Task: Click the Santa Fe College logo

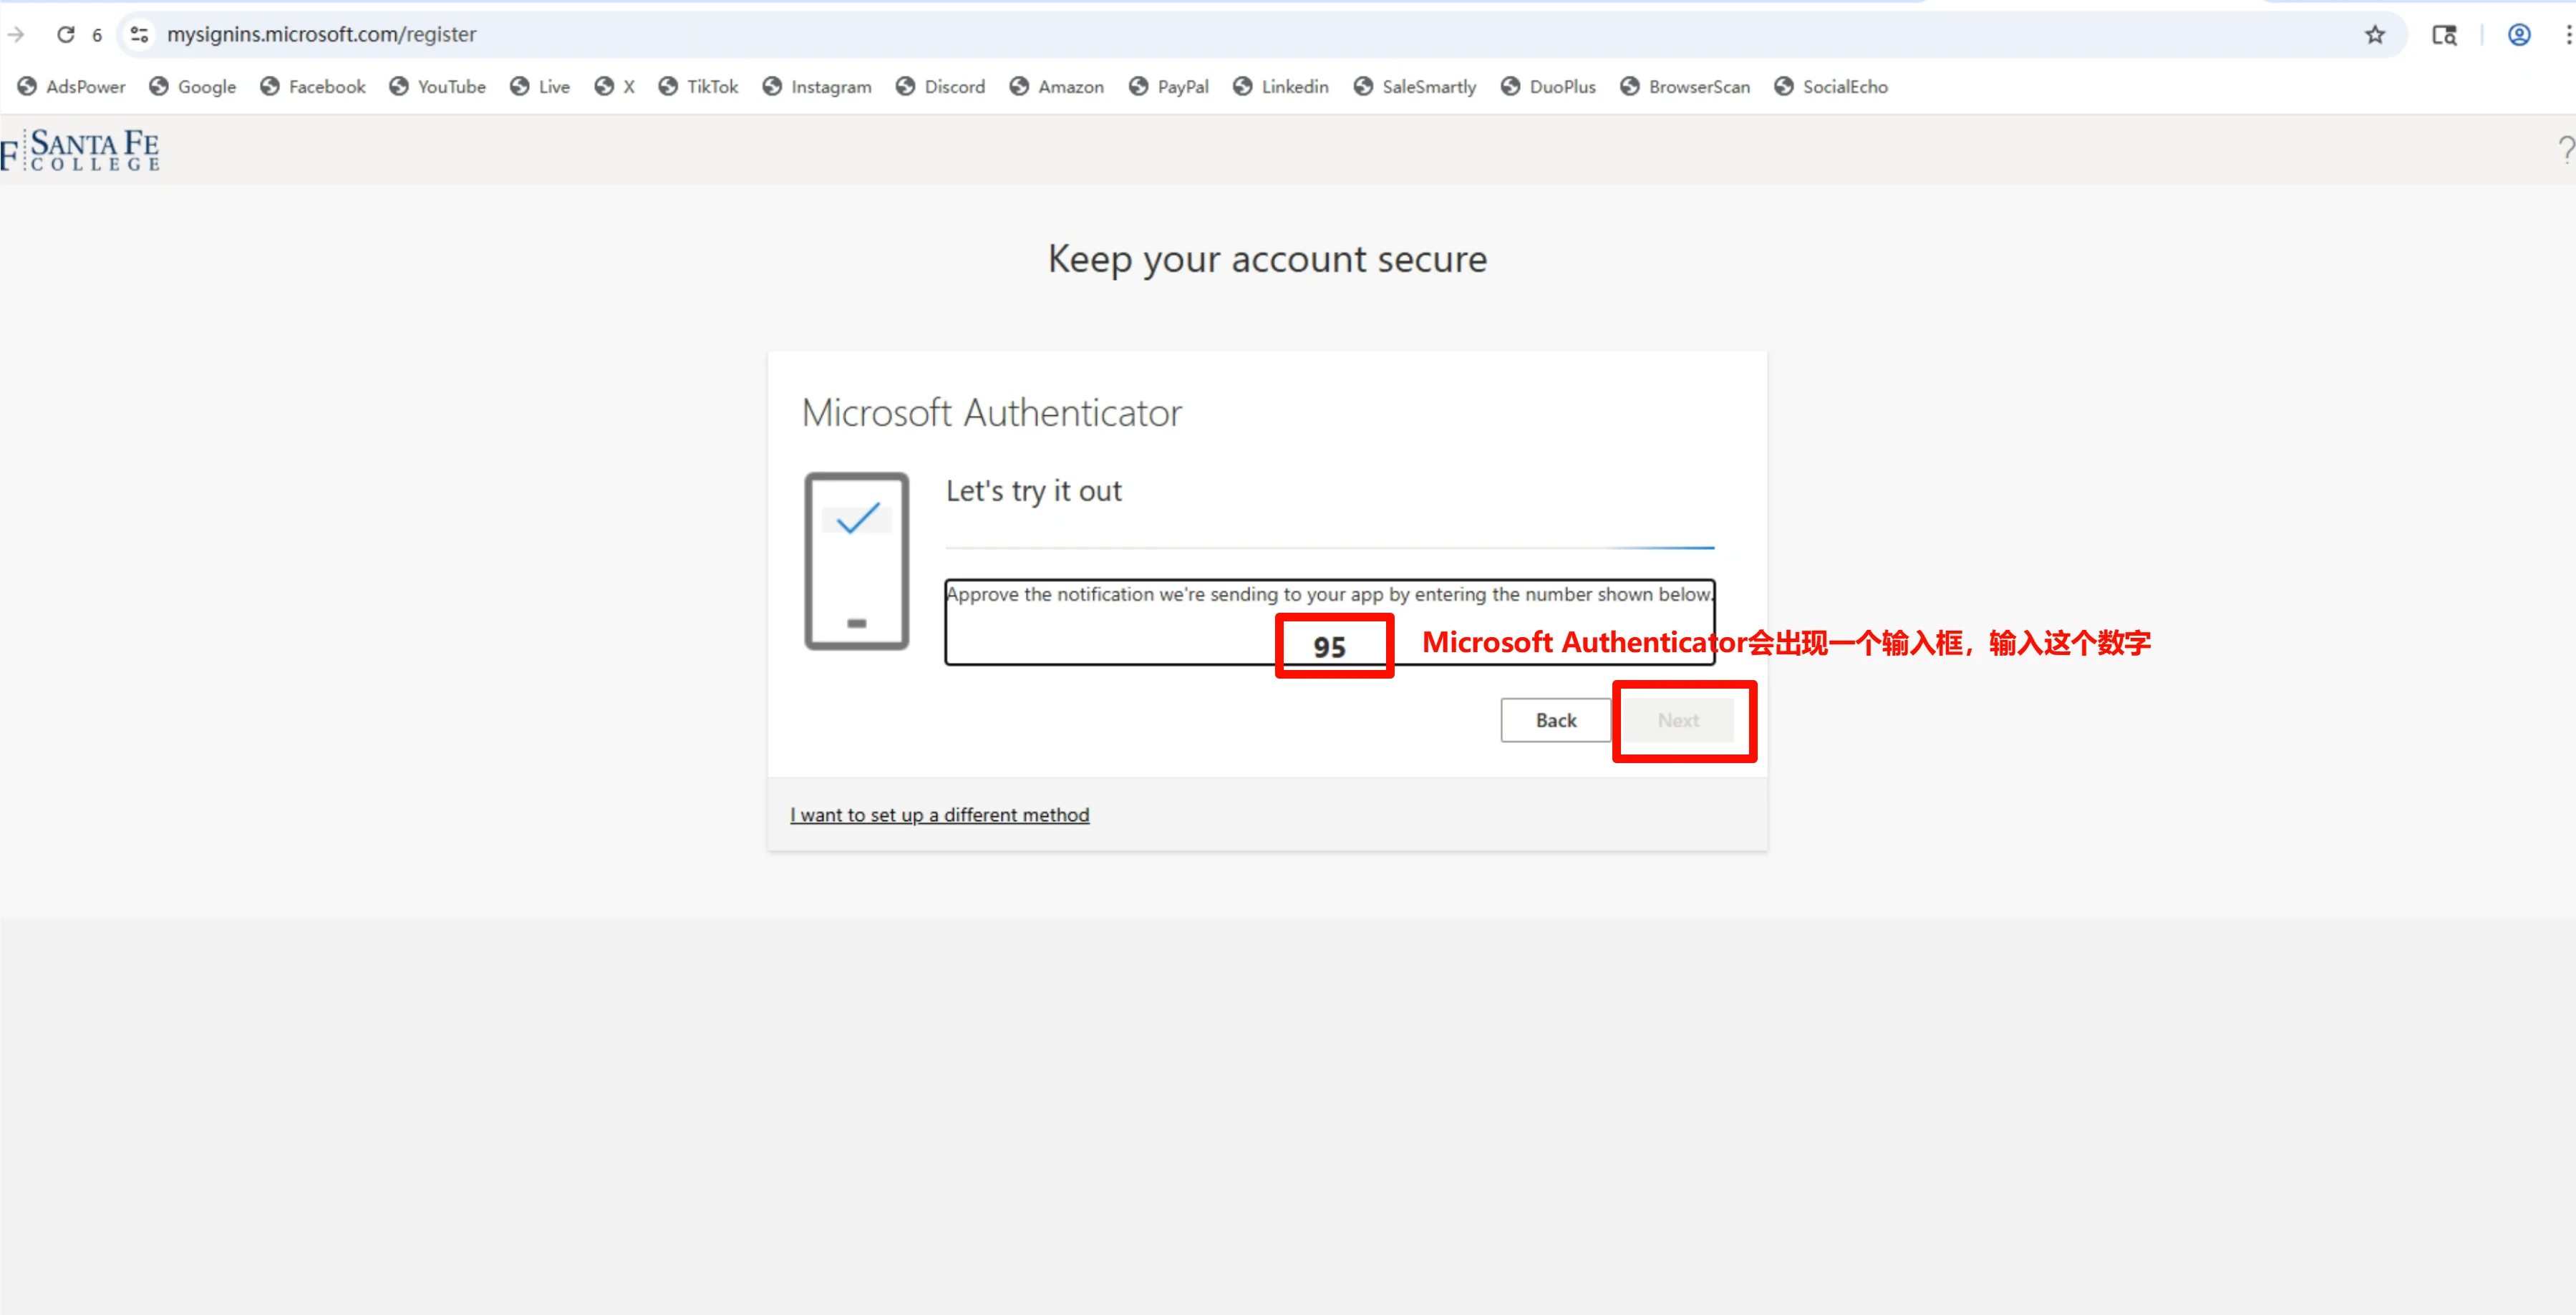Action: pyautogui.click(x=80, y=150)
